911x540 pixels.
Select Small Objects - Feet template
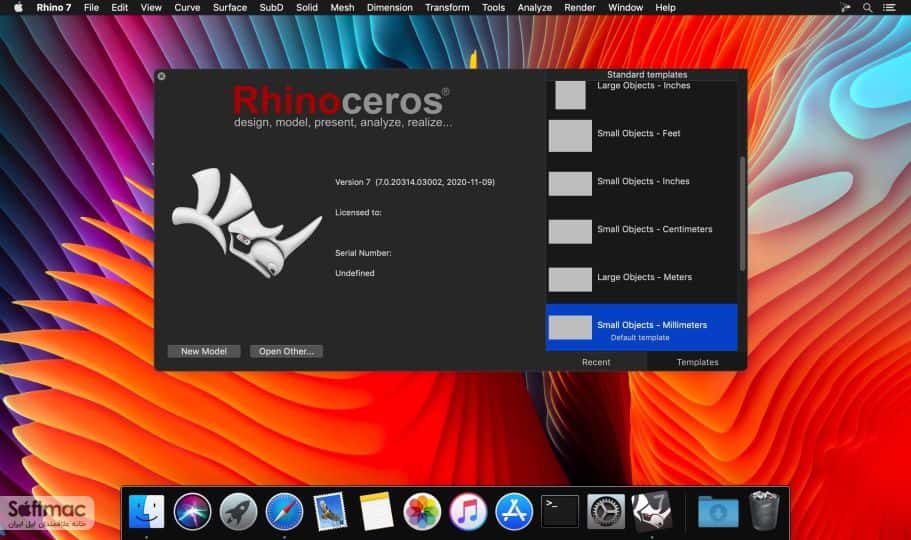point(641,135)
